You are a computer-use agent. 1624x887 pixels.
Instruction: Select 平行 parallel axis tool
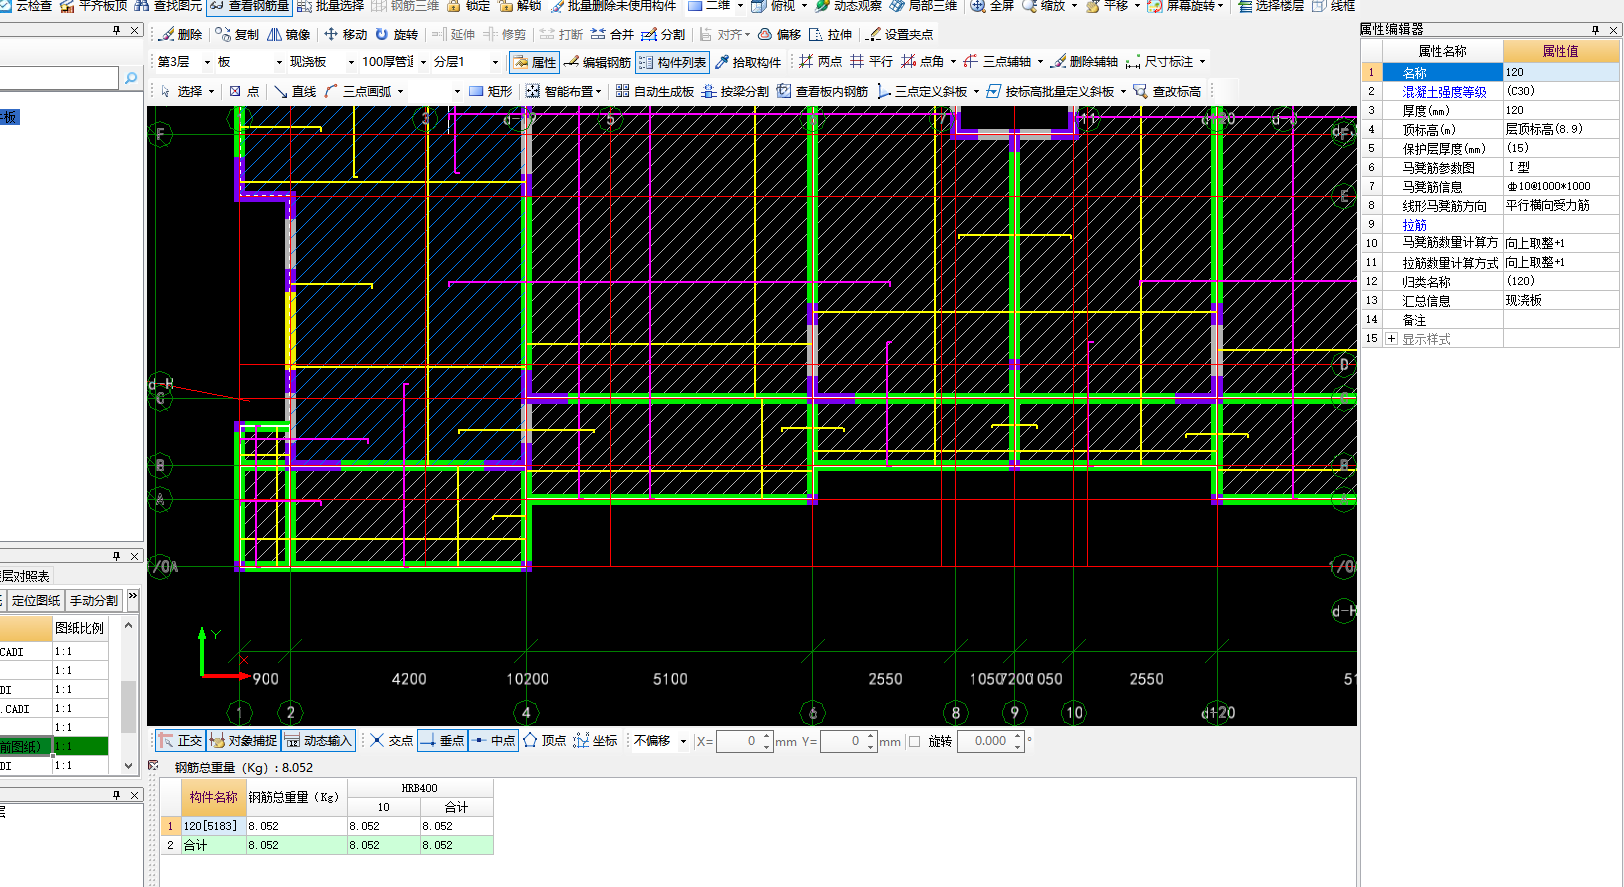coord(871,62)
